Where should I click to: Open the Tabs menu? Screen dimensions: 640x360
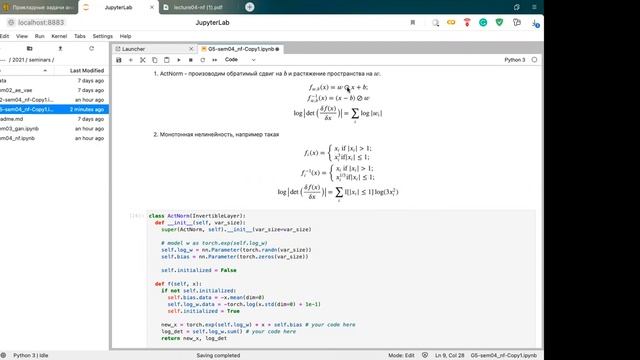click(80, 36)
